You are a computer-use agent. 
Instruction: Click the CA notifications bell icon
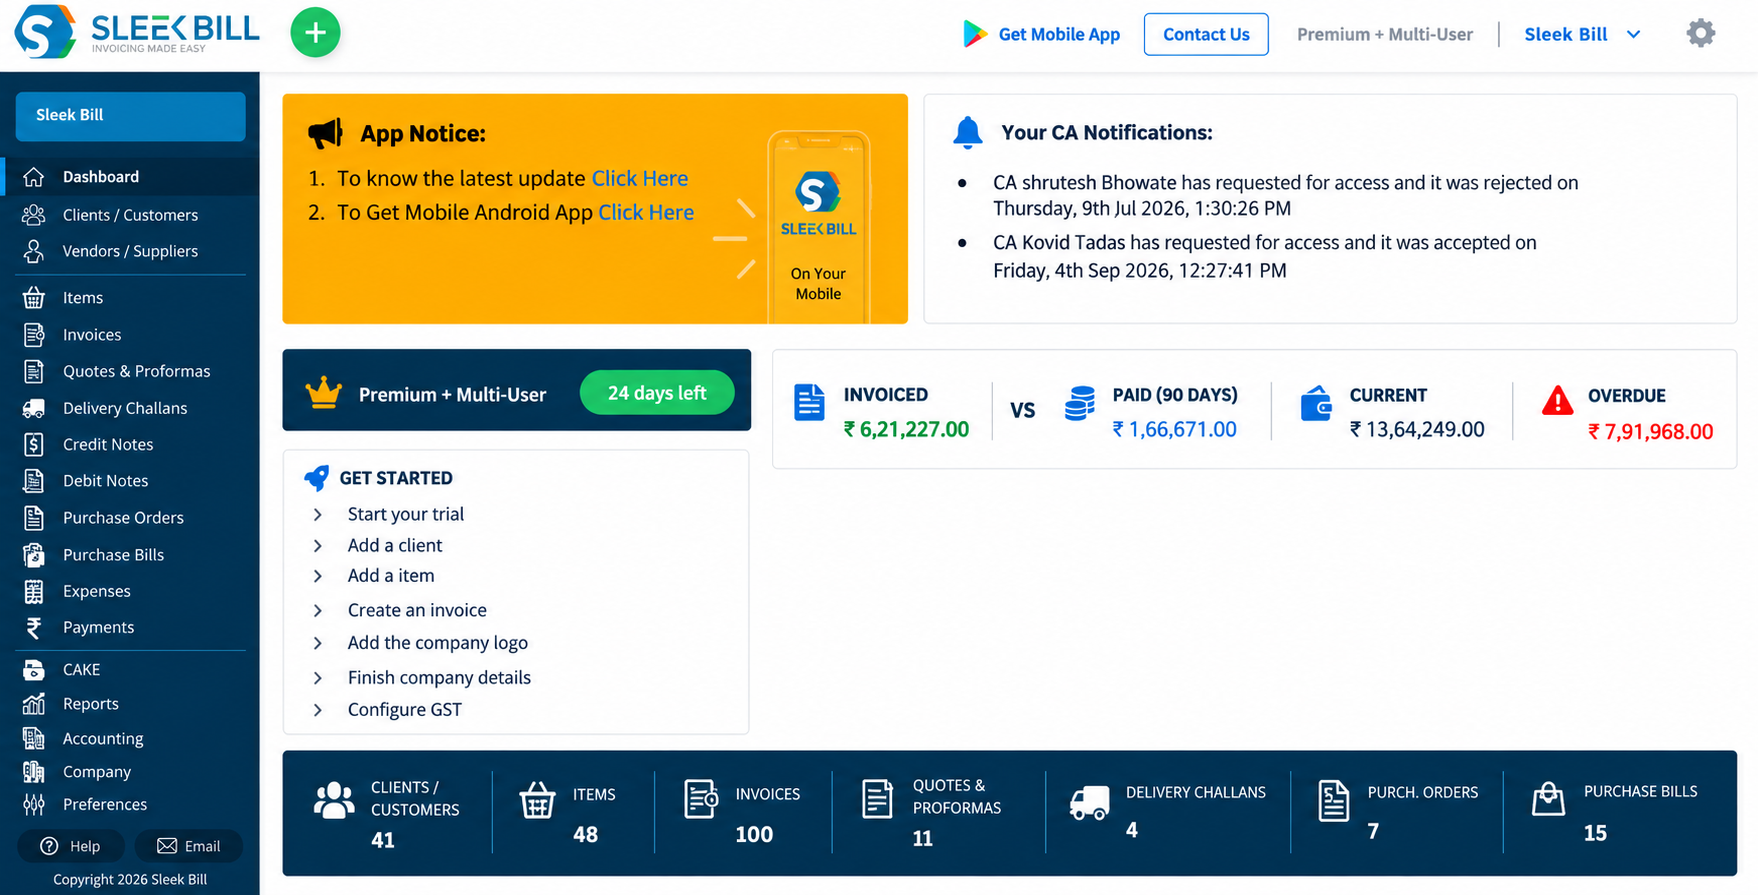(967, 133)
